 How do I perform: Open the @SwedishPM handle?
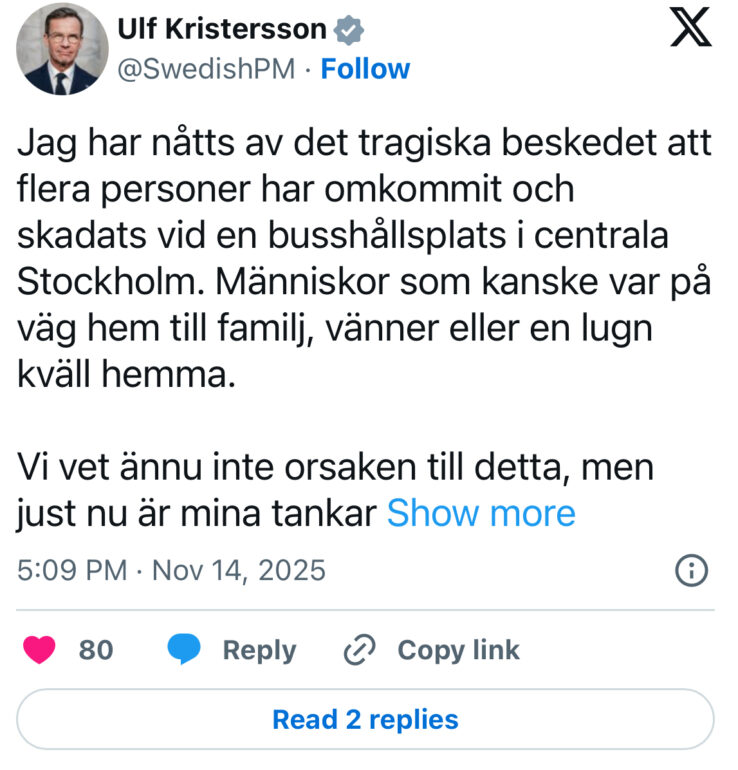(204, 69)
